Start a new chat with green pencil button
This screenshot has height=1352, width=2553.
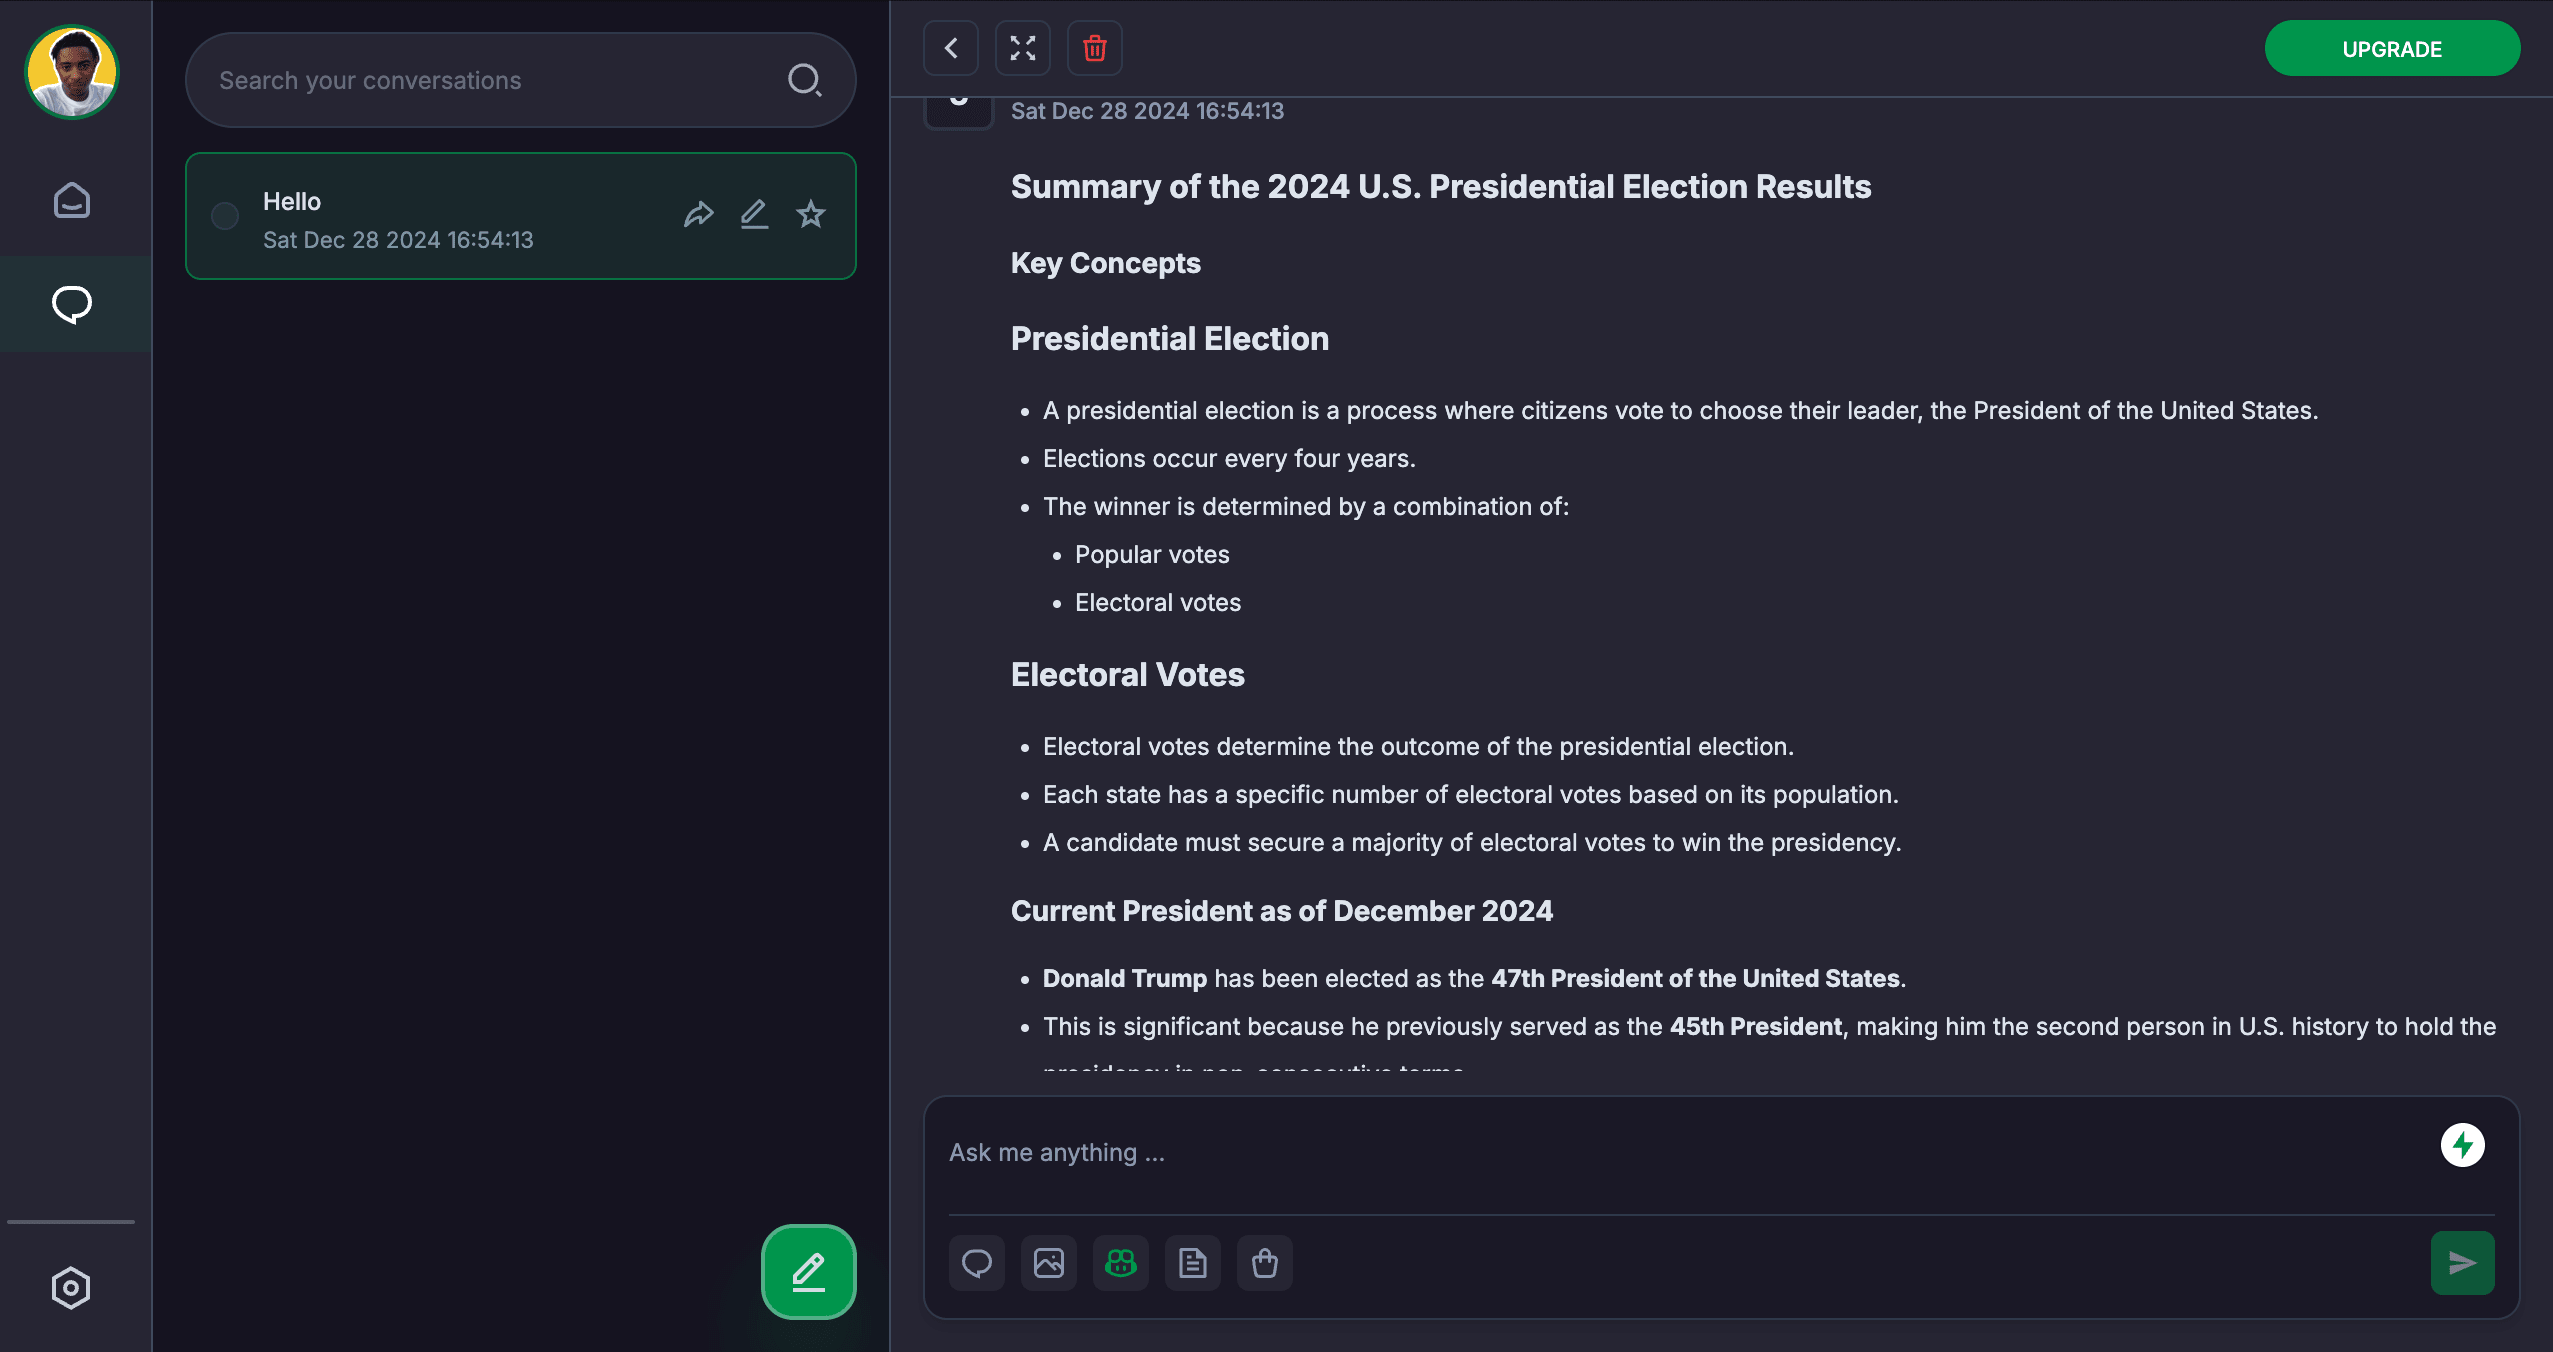(808, 1272)
